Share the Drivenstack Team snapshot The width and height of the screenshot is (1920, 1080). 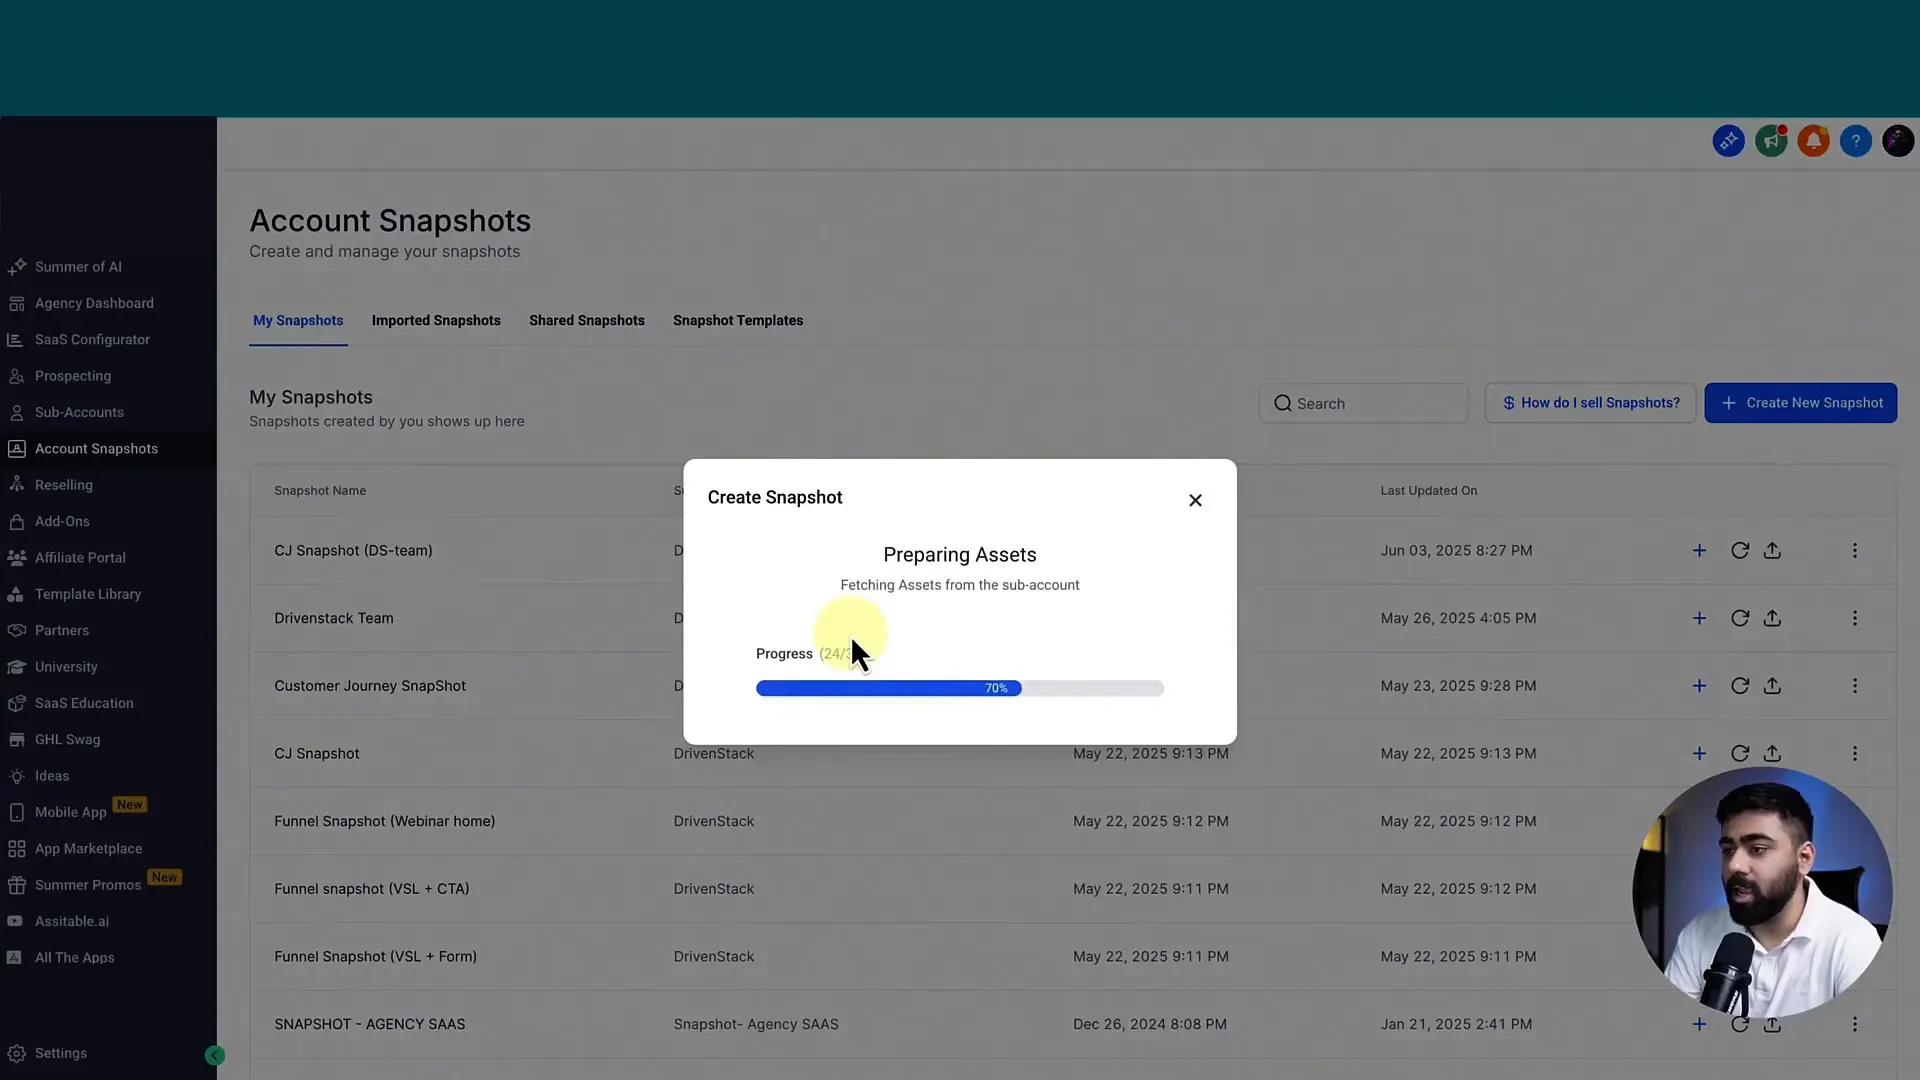click(1772, 619)
